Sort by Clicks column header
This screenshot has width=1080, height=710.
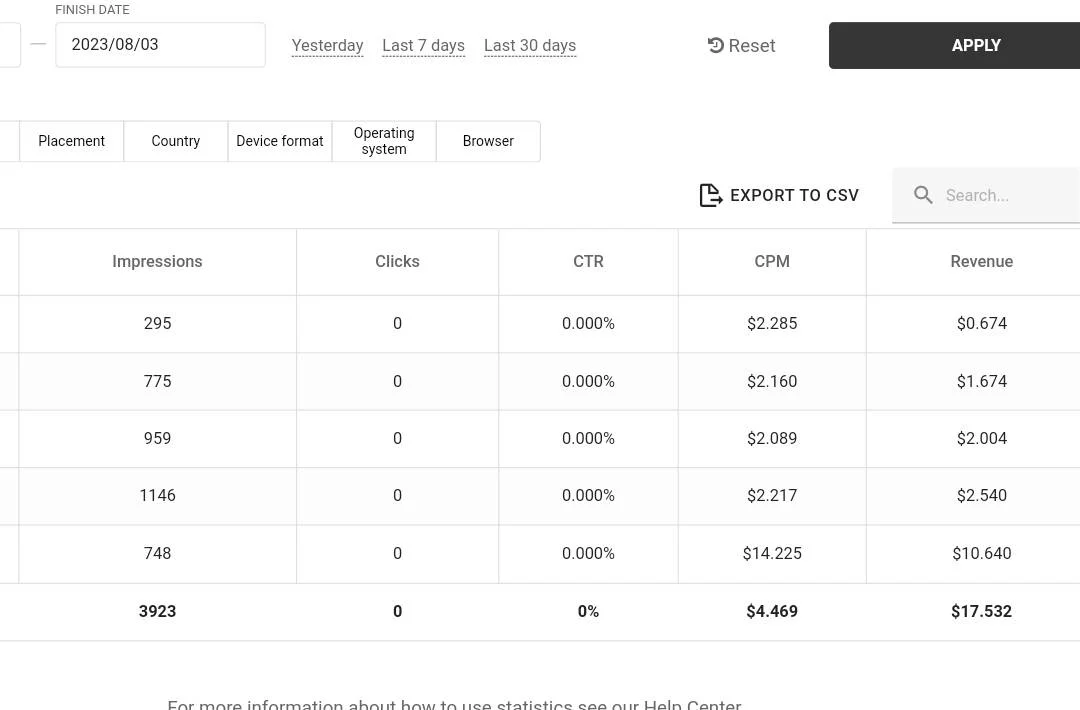pos(397,262)
